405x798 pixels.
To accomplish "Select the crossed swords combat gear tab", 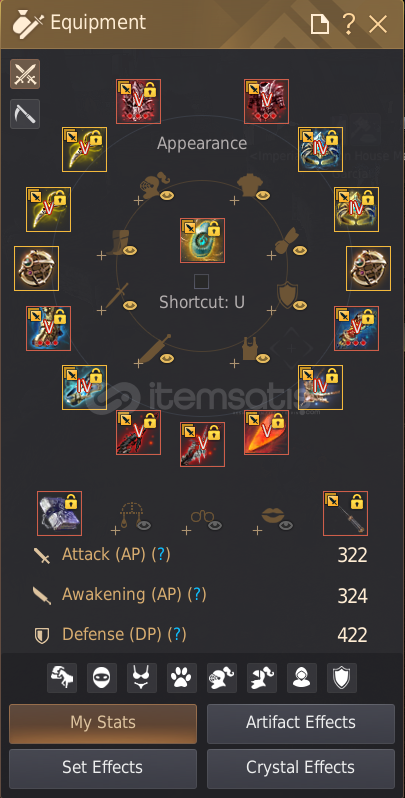I will coord(25,74).
